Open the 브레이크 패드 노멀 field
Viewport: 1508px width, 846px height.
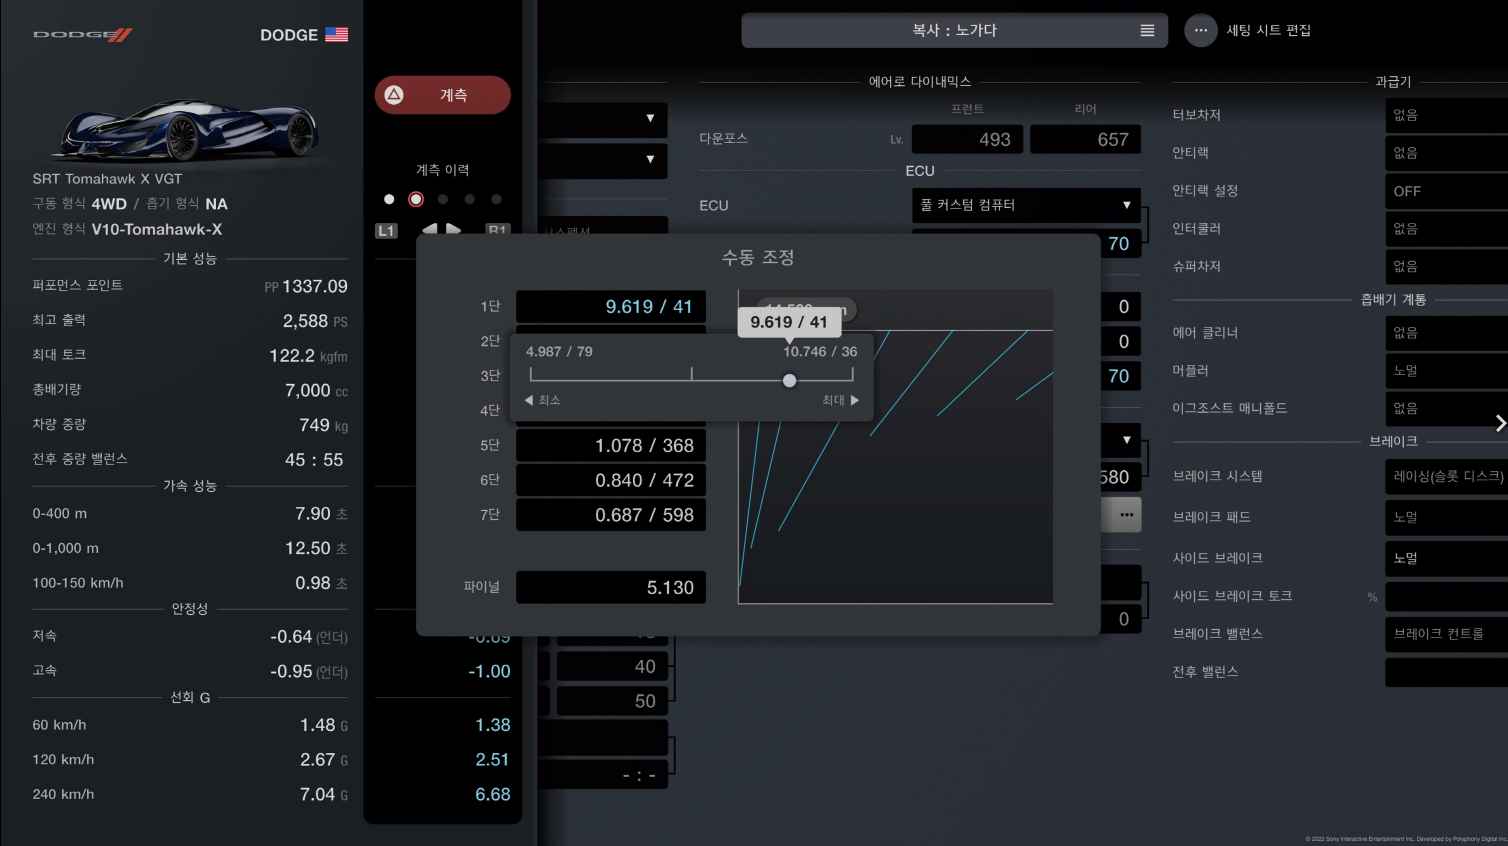pos(1446,517)
